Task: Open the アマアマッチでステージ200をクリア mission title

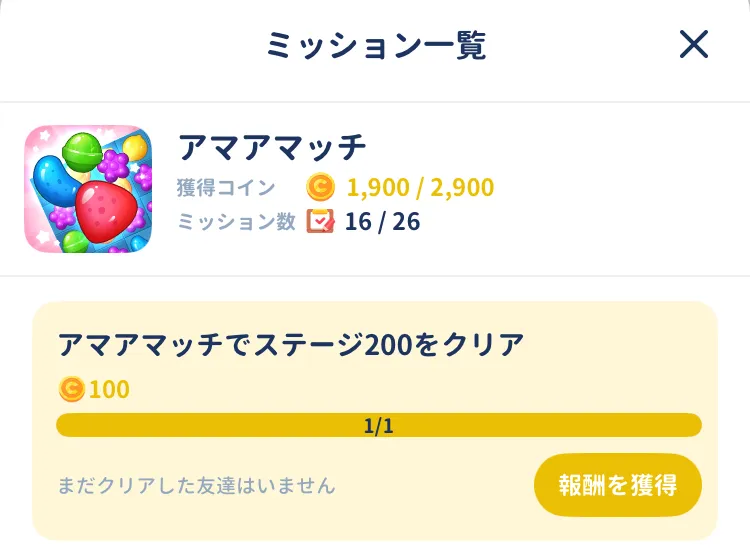Action: pyautogui.click(x=291, y=345)
